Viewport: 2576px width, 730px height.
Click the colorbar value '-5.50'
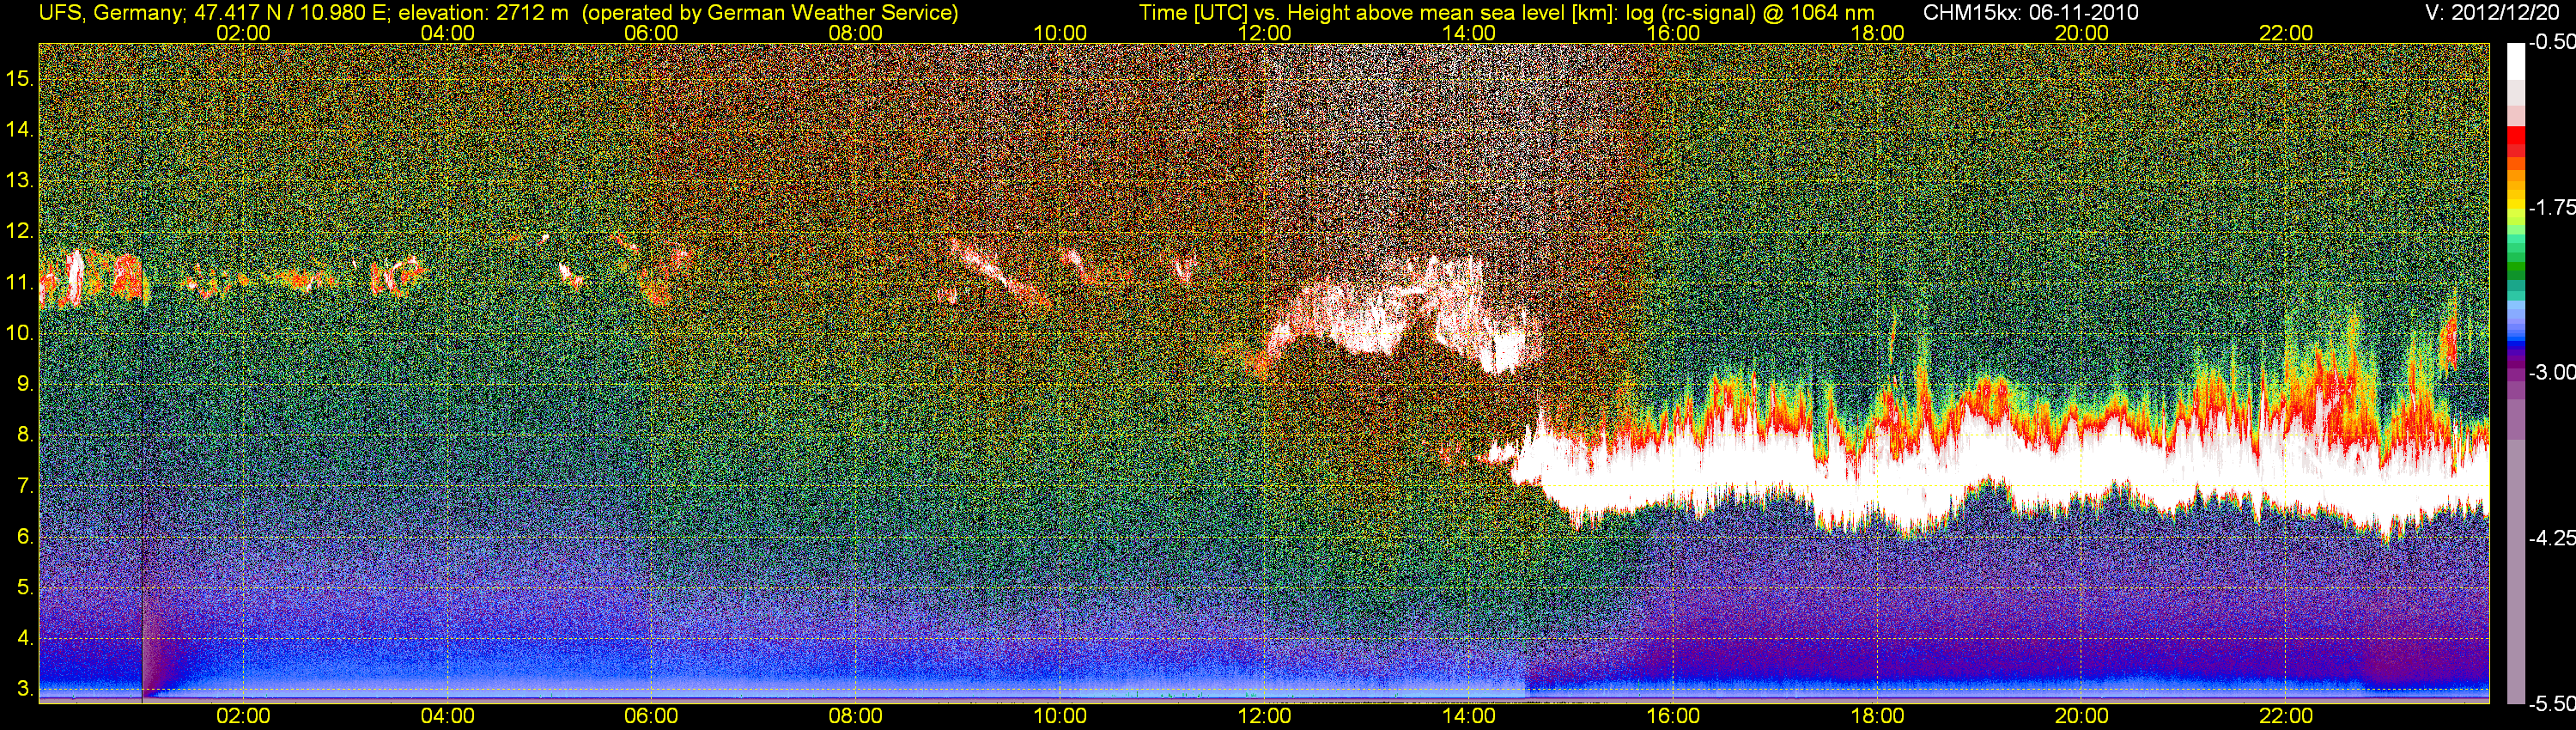[x=2551, y=703]
